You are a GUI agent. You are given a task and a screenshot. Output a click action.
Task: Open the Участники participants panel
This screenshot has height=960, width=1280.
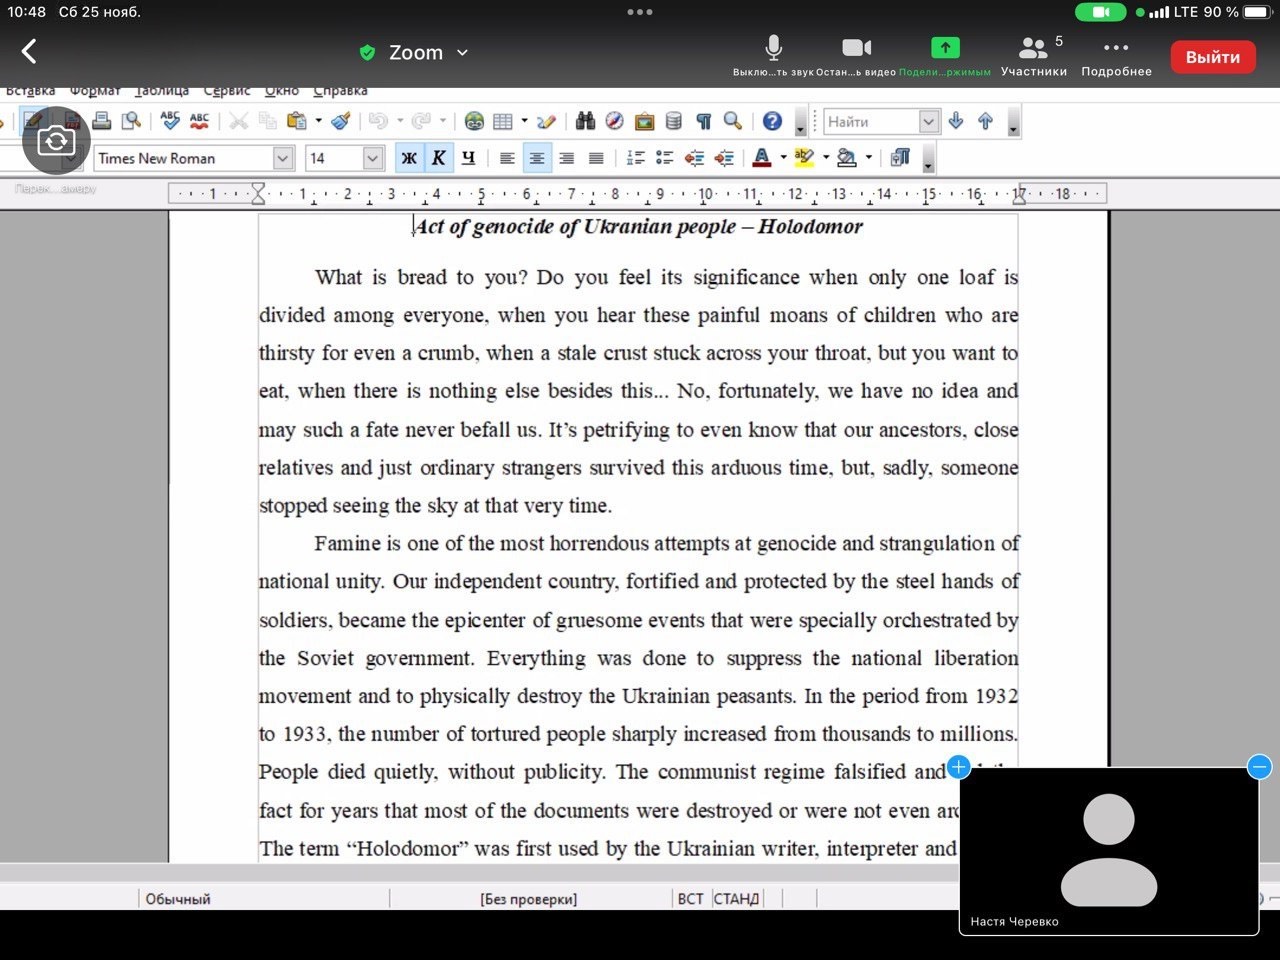[x=1034, y=56]
